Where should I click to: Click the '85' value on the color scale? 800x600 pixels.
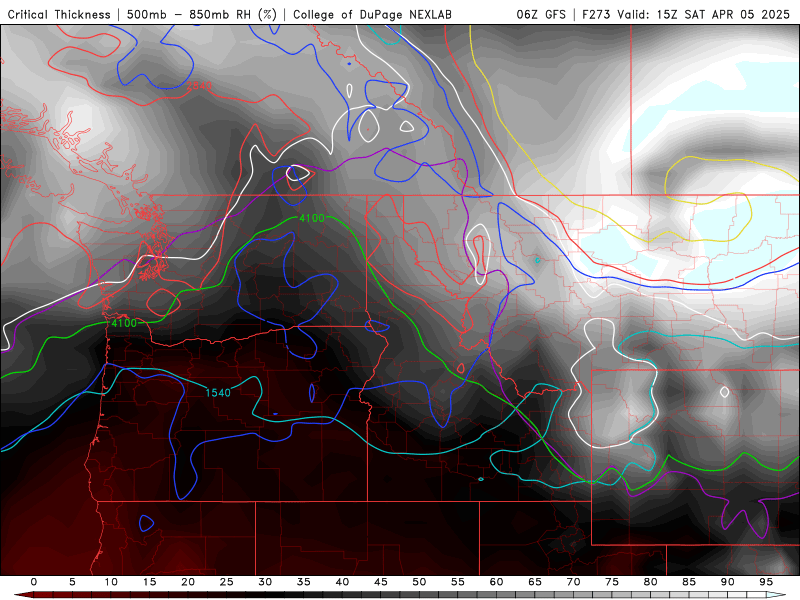pyautogui.click(x=689, y=582)
